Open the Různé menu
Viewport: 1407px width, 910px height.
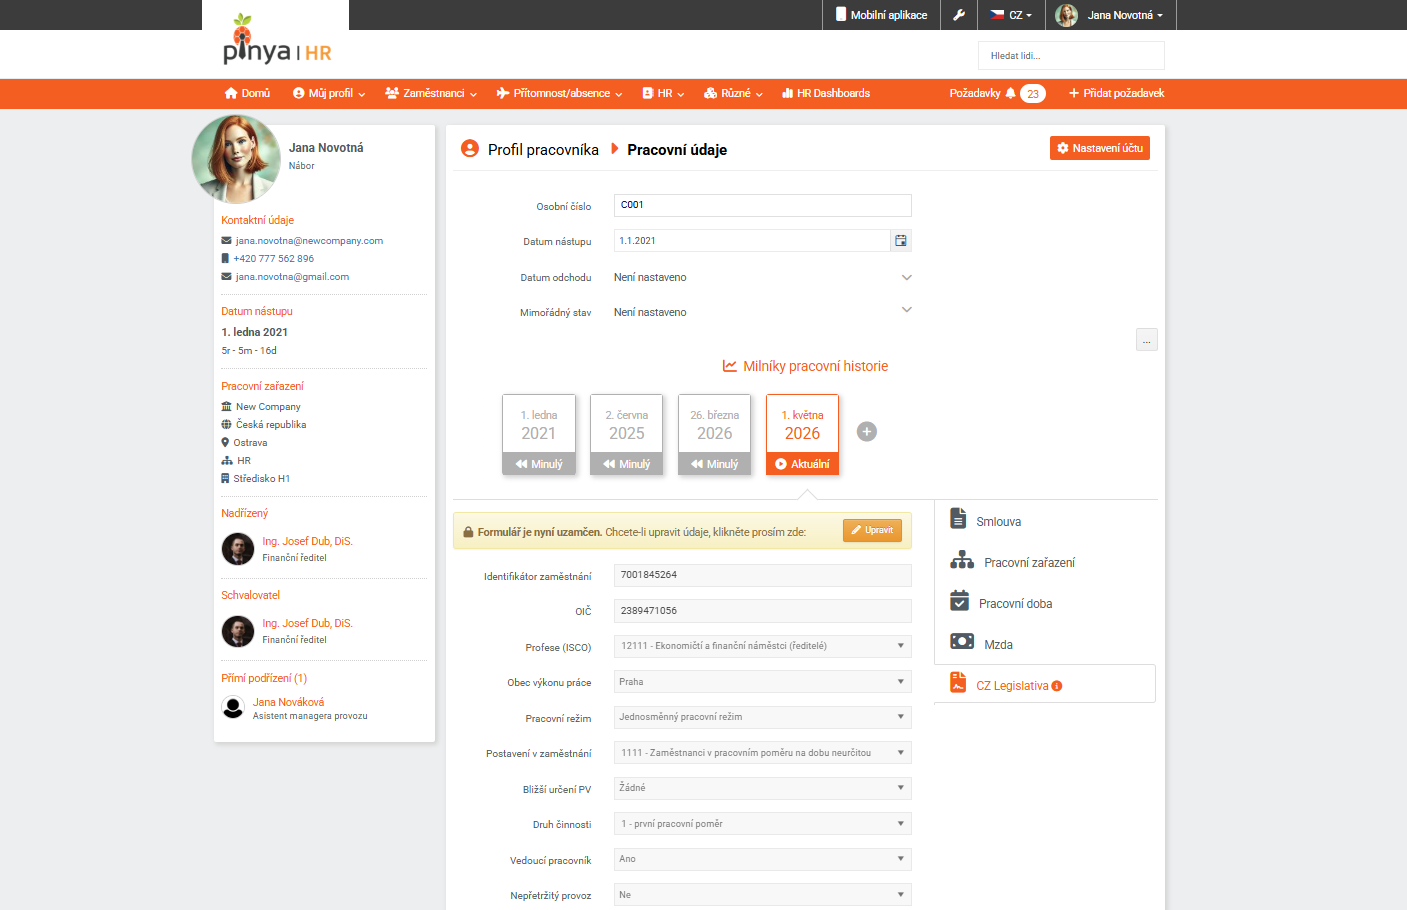[x=733, y=93]
